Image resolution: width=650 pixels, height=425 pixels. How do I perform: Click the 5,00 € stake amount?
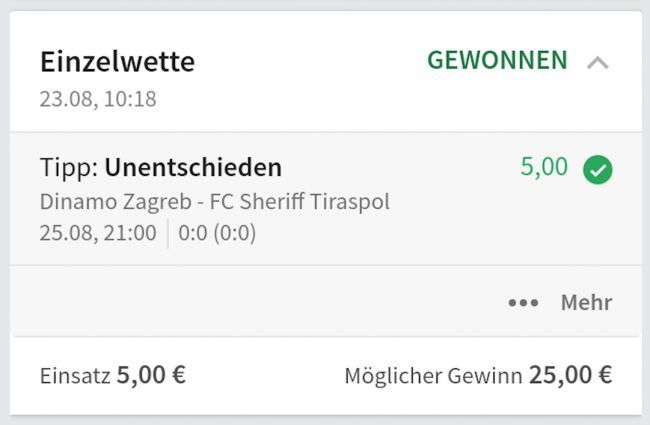click(151, 376)
